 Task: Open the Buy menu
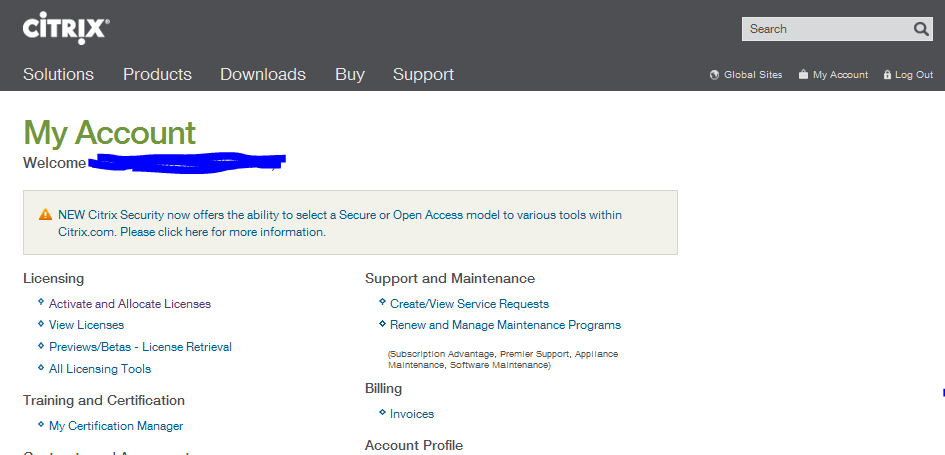(x=350, y=75)
